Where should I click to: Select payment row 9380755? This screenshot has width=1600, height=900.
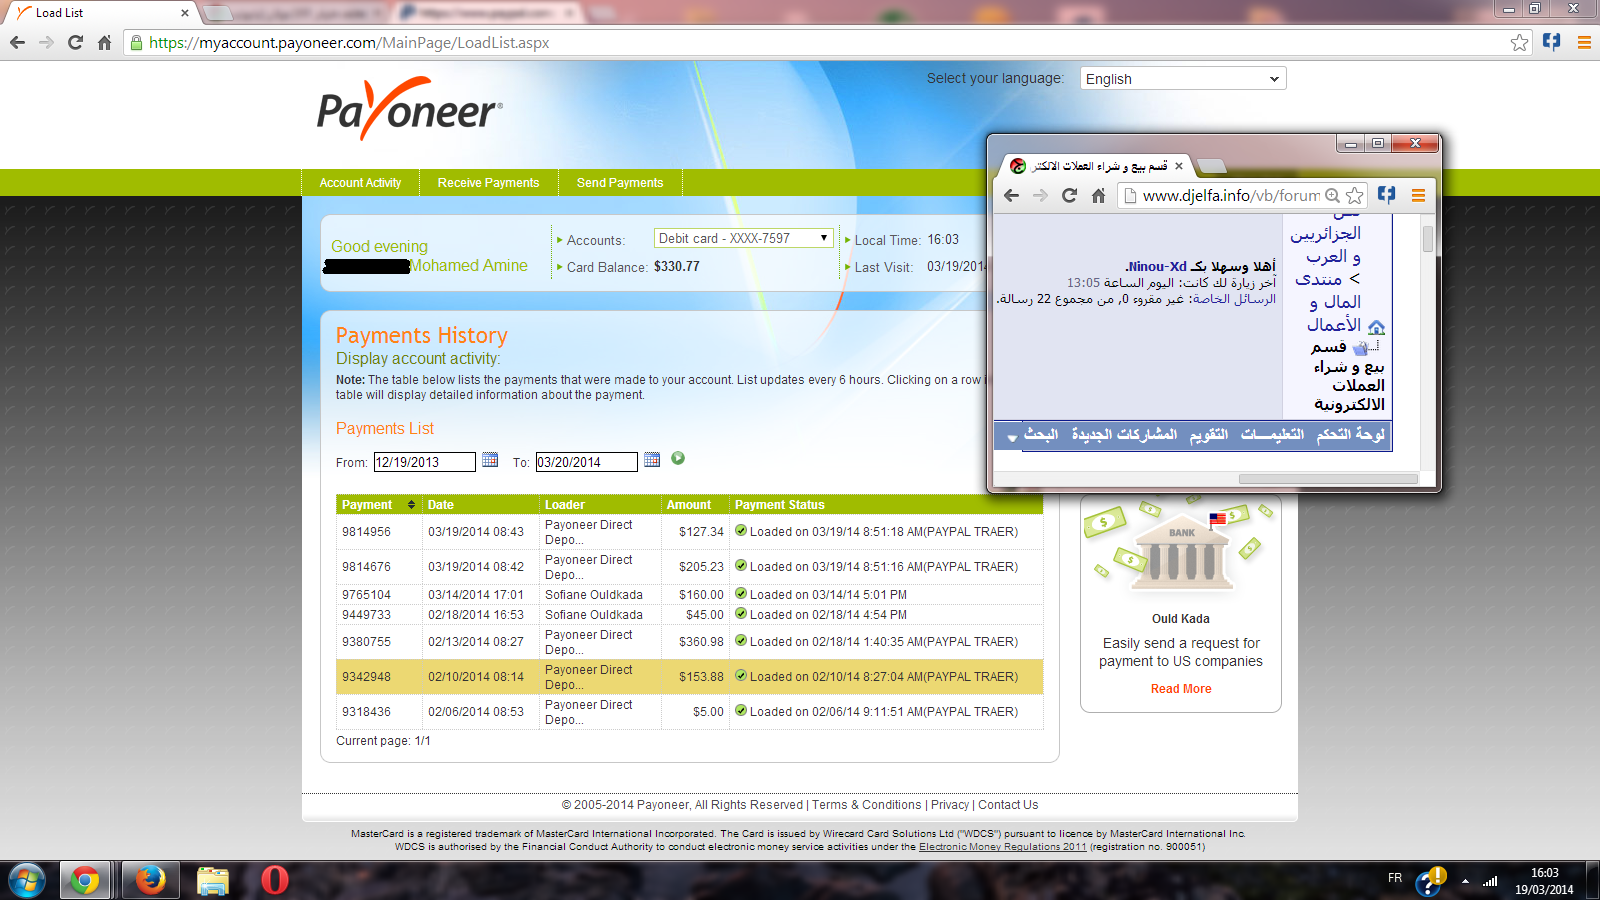pyautogui.click(x=690, y=642)
